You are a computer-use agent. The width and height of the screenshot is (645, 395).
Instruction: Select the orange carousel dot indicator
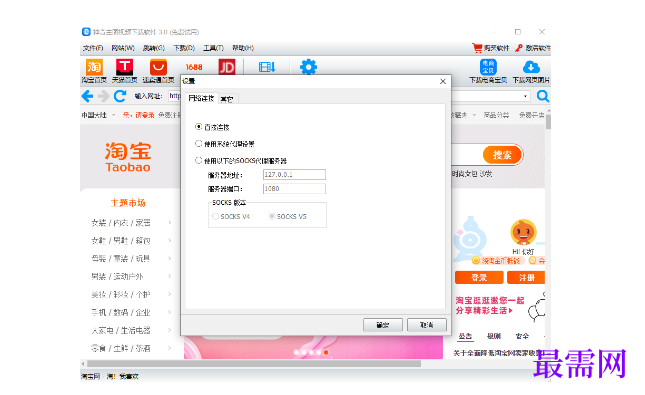(x=326, y=352)
